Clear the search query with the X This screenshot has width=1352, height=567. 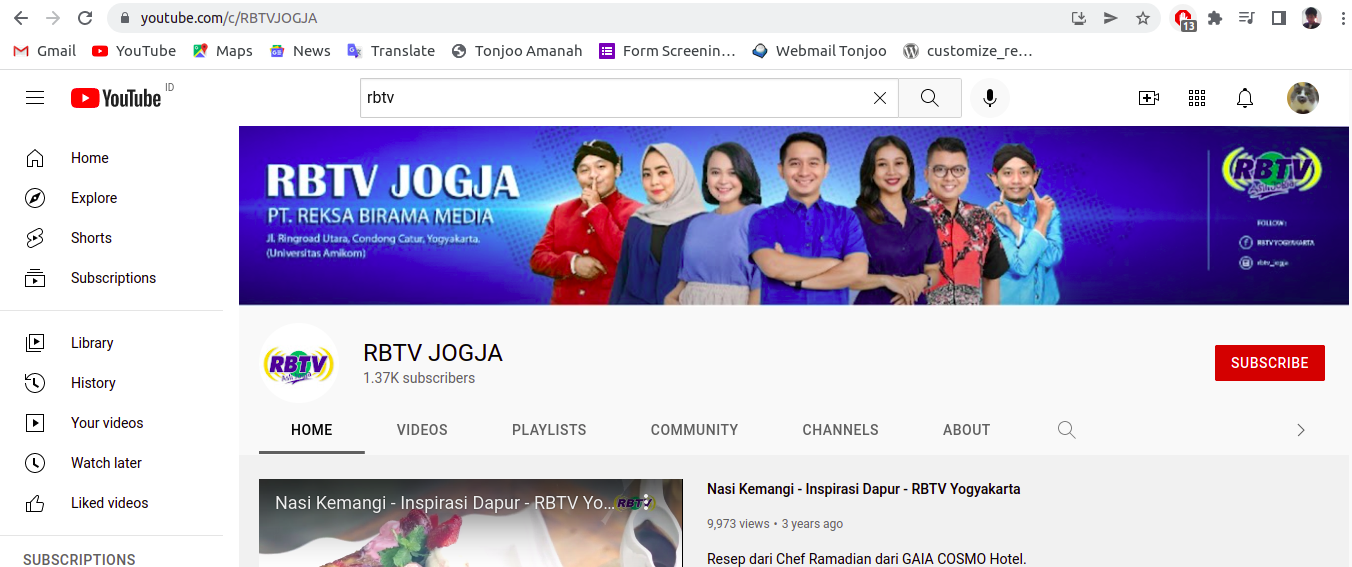[880, 98]
